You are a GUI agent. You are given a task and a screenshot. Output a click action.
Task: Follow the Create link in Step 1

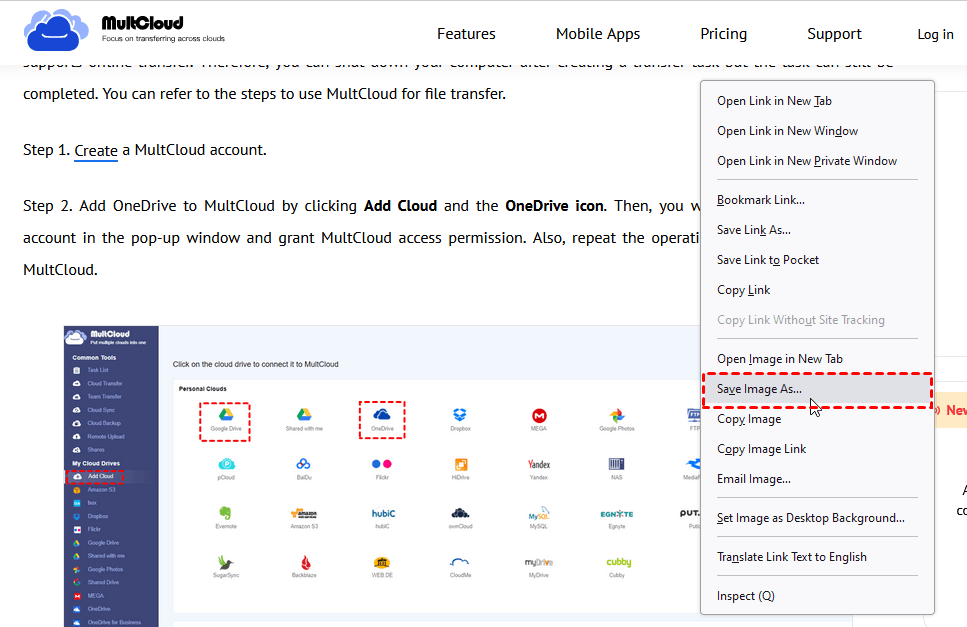point(96,150)
